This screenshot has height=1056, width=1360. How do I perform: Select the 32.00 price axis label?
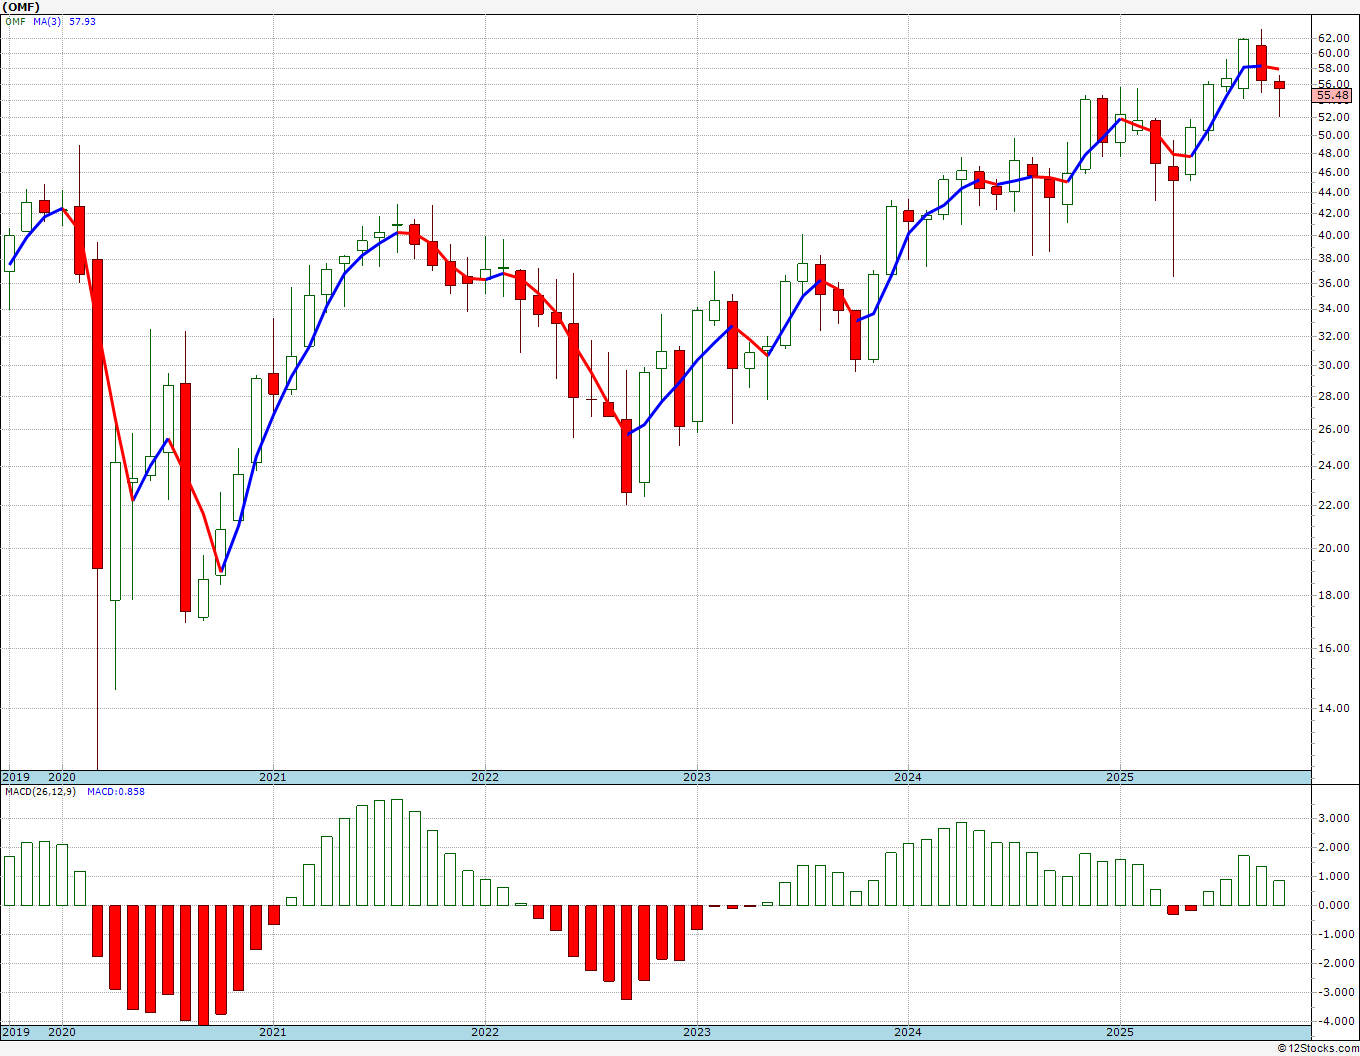(x=1334, y=337)
